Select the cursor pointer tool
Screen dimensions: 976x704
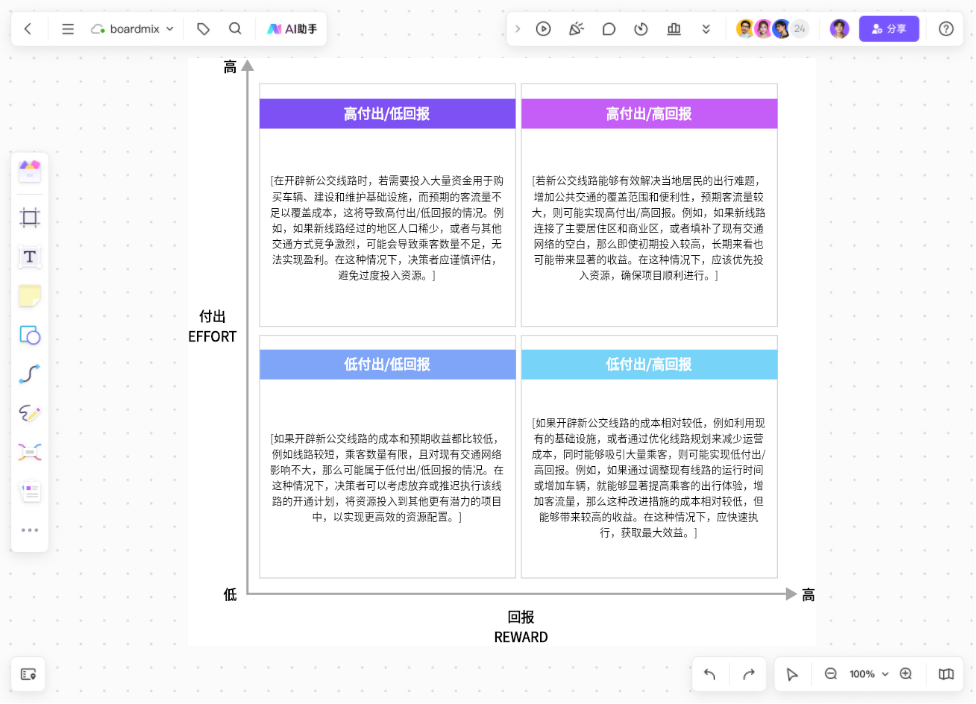coord(792,674)
